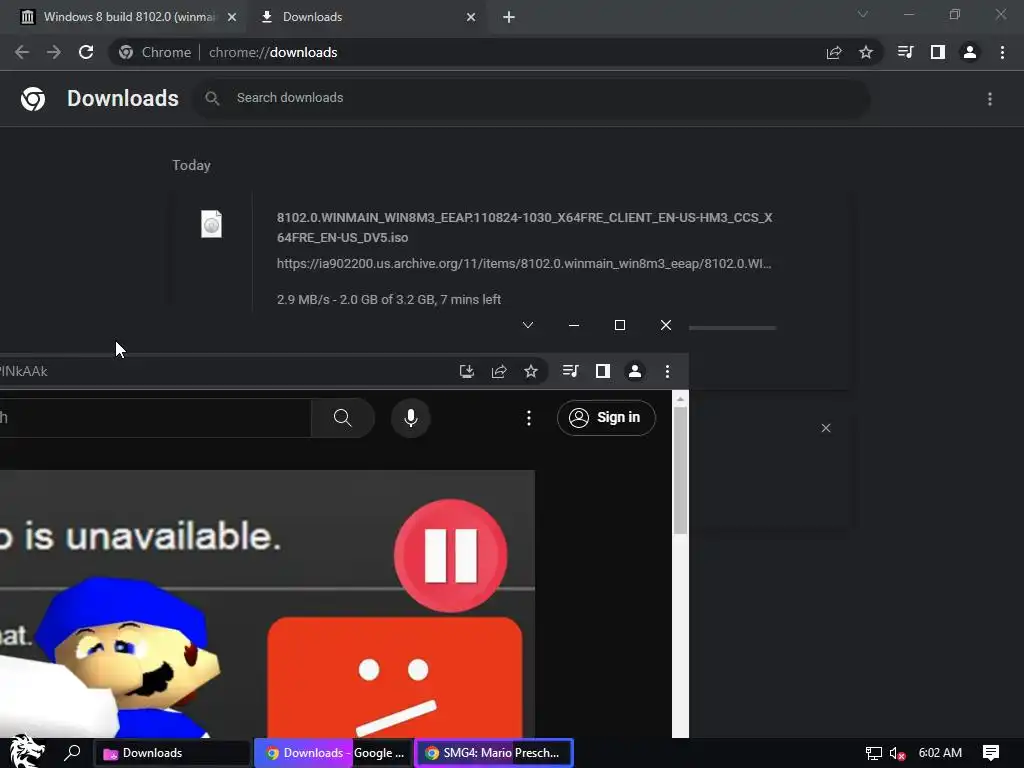Select the Downloads browser tab
1024x768 pixels.
point(366,17)
